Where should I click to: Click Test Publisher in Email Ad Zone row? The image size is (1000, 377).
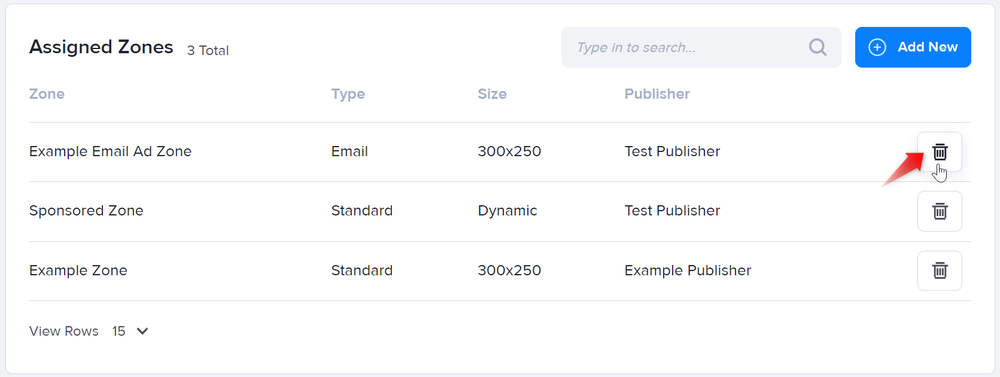[672, 151]
